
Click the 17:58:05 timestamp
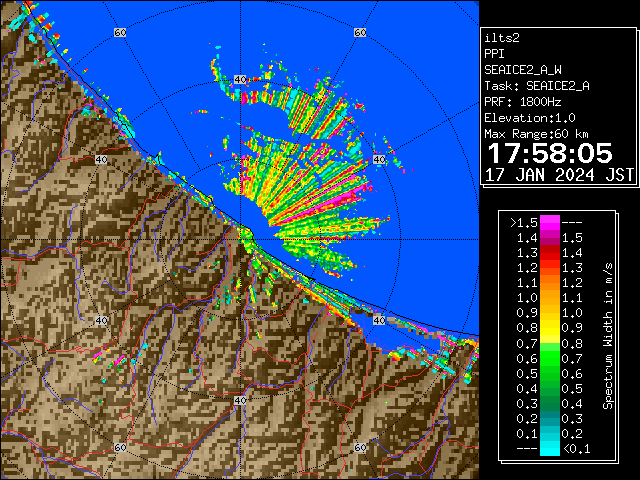[550, 153]
